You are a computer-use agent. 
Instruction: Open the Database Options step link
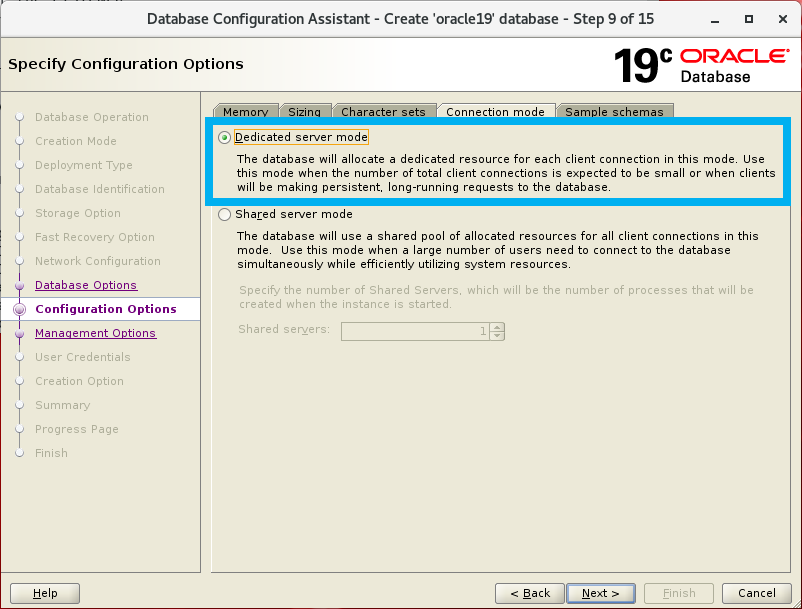click(x=86, y=285)
